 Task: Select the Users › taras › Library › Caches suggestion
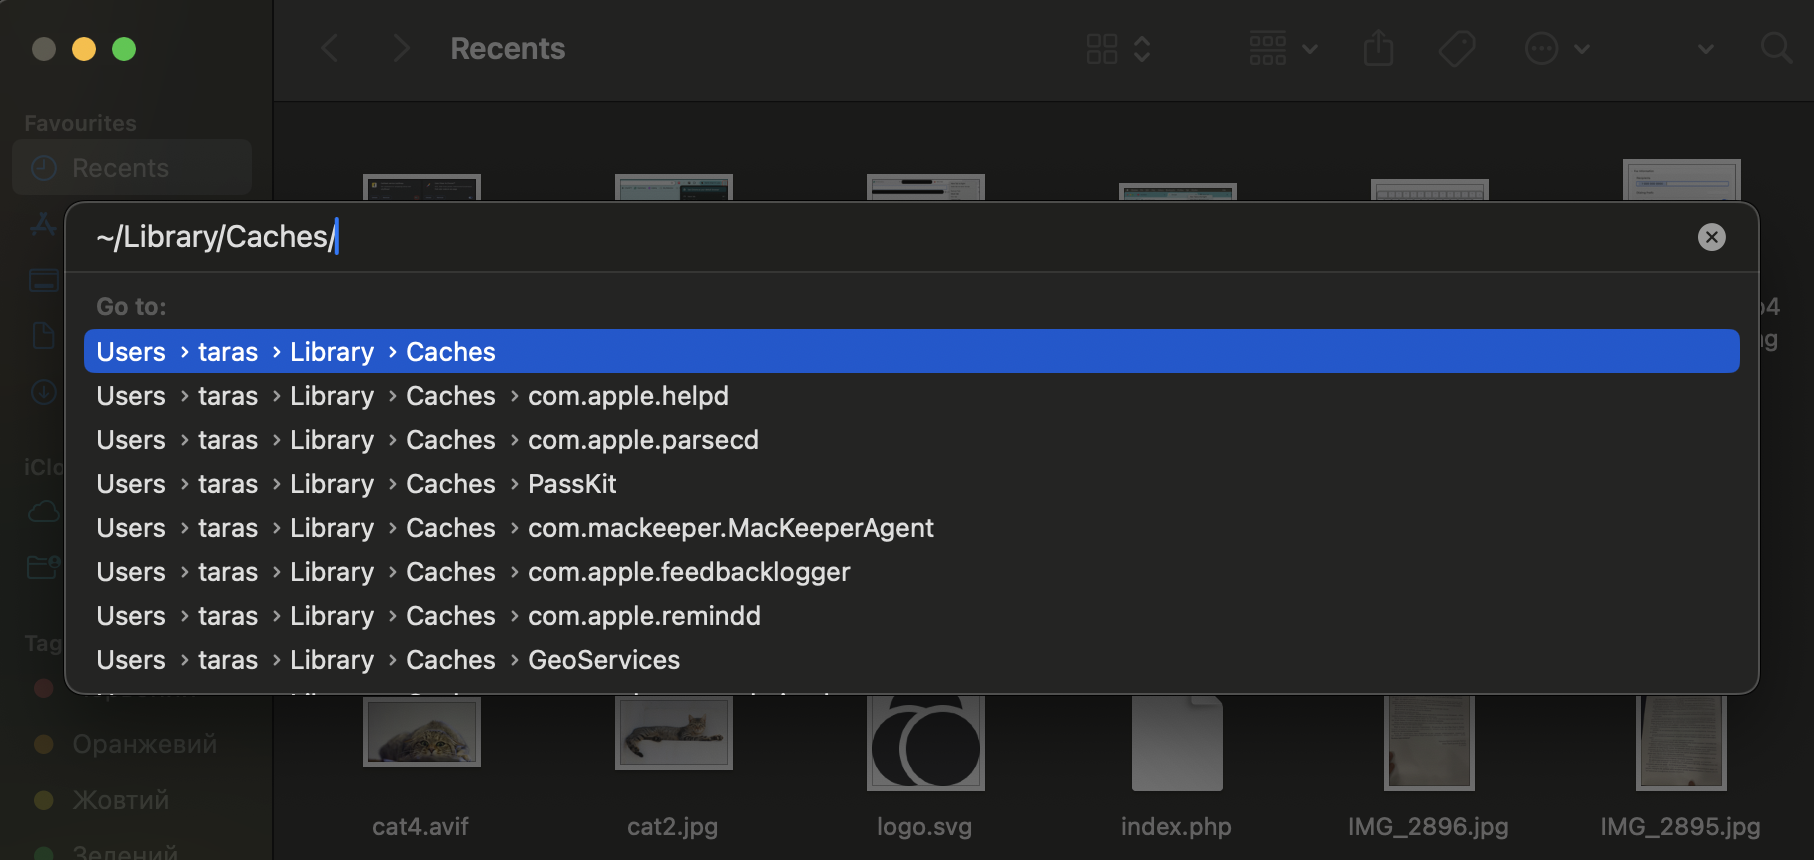[911, 352]
